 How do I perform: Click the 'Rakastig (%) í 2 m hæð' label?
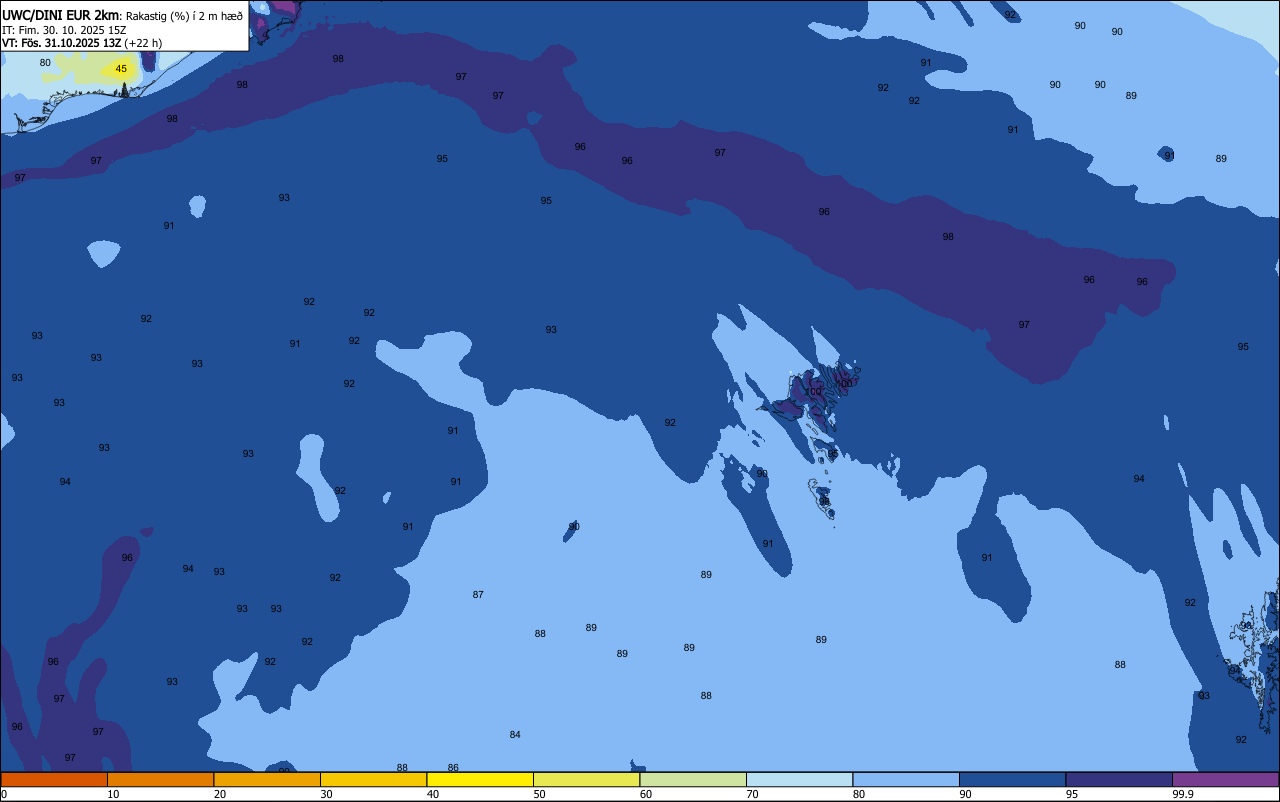(x=184, y=16)
